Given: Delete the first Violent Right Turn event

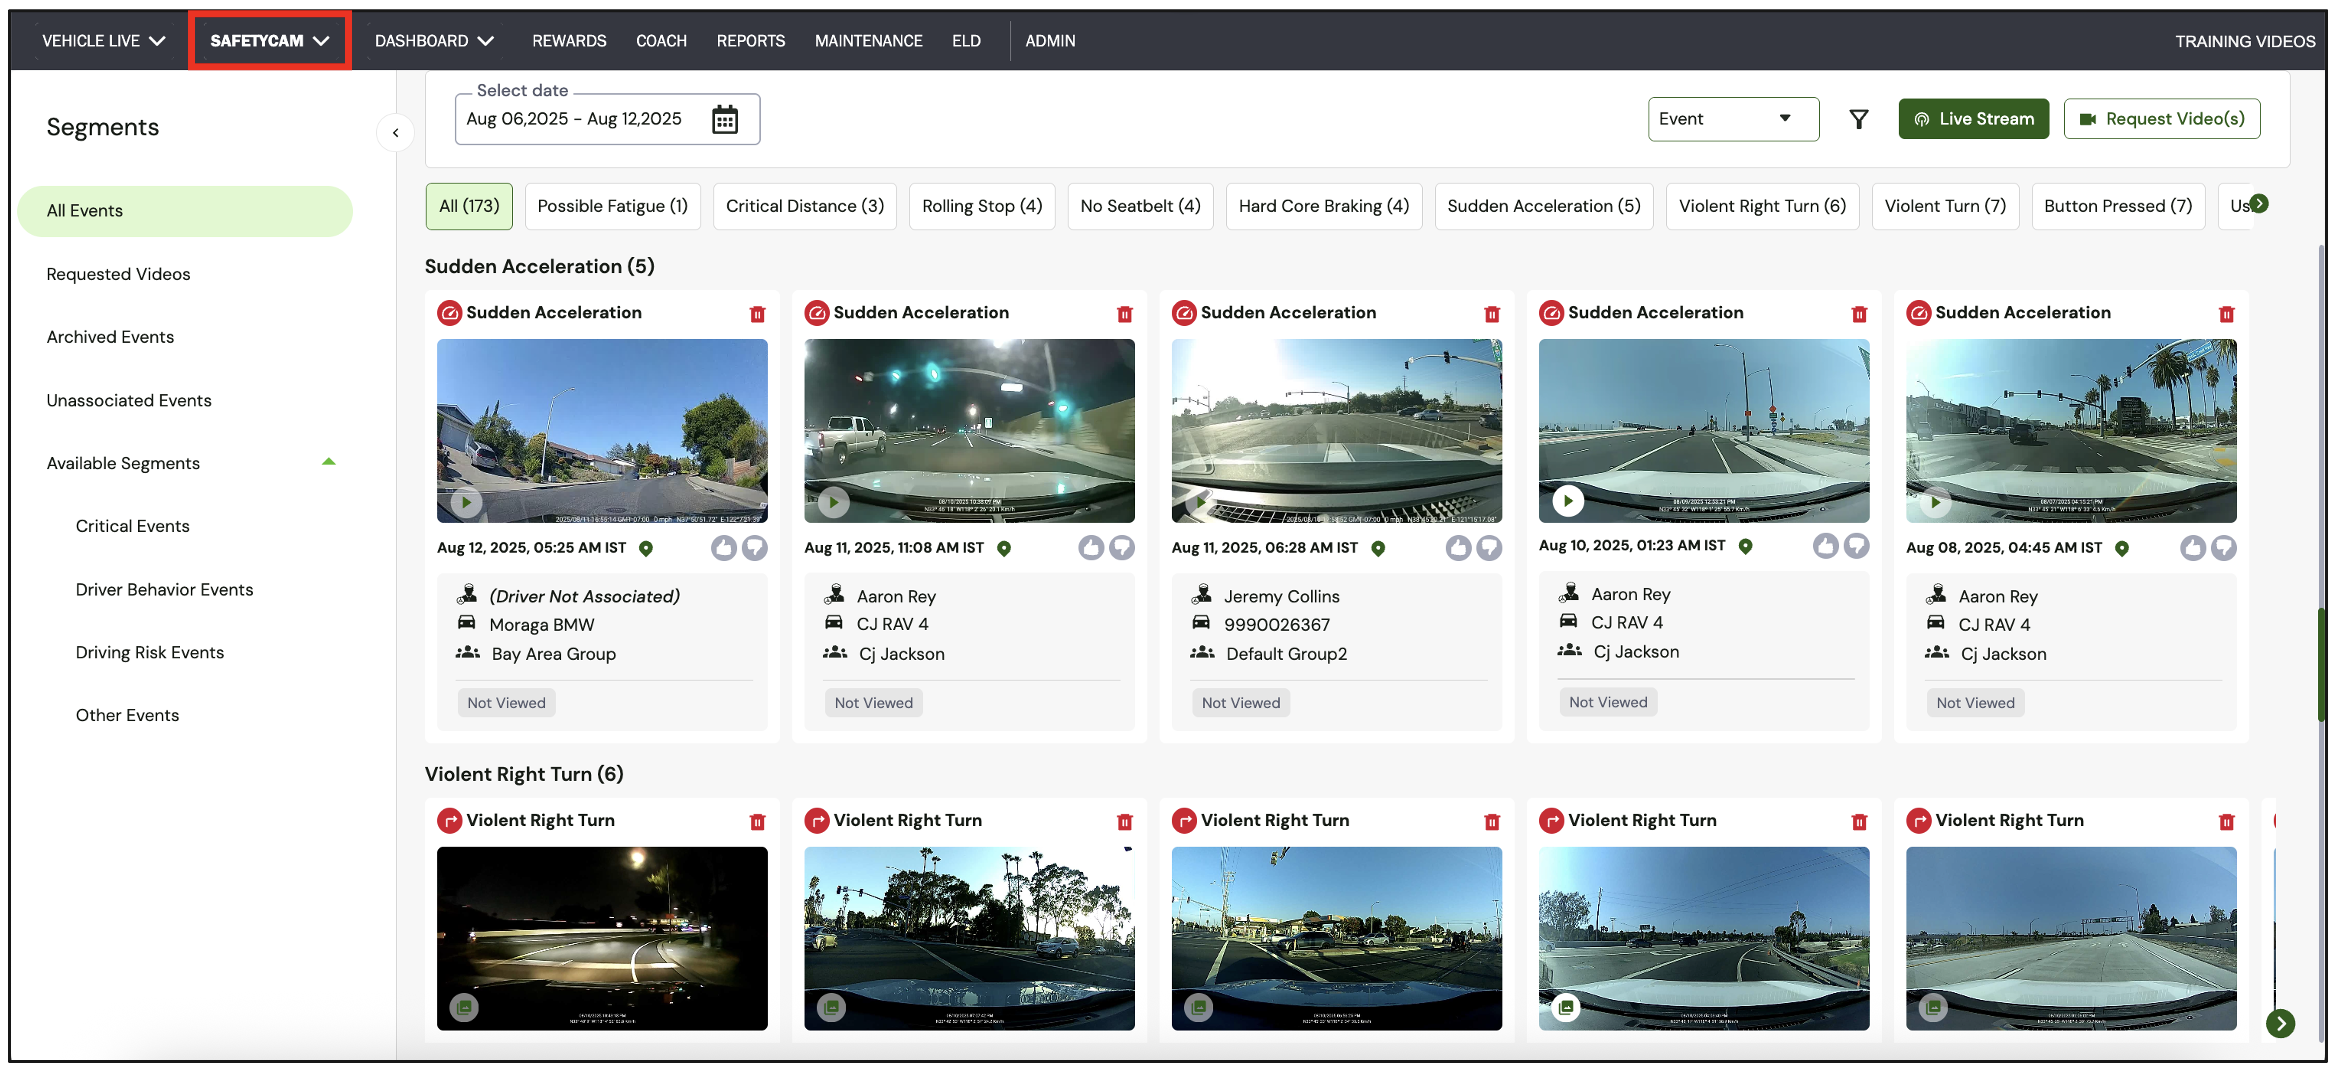Looking at the screenshot, I should coord(757,822).
